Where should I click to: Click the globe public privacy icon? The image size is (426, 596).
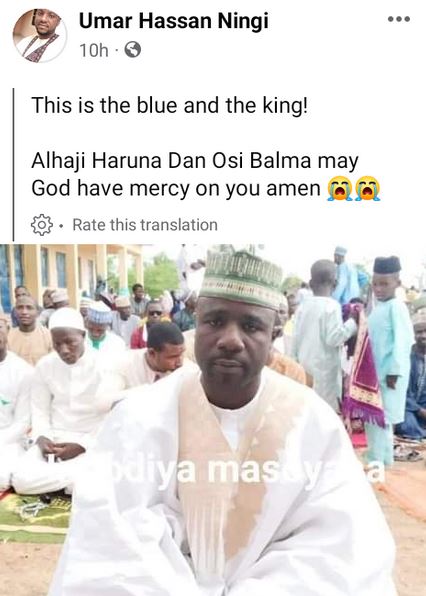point(133,50)
